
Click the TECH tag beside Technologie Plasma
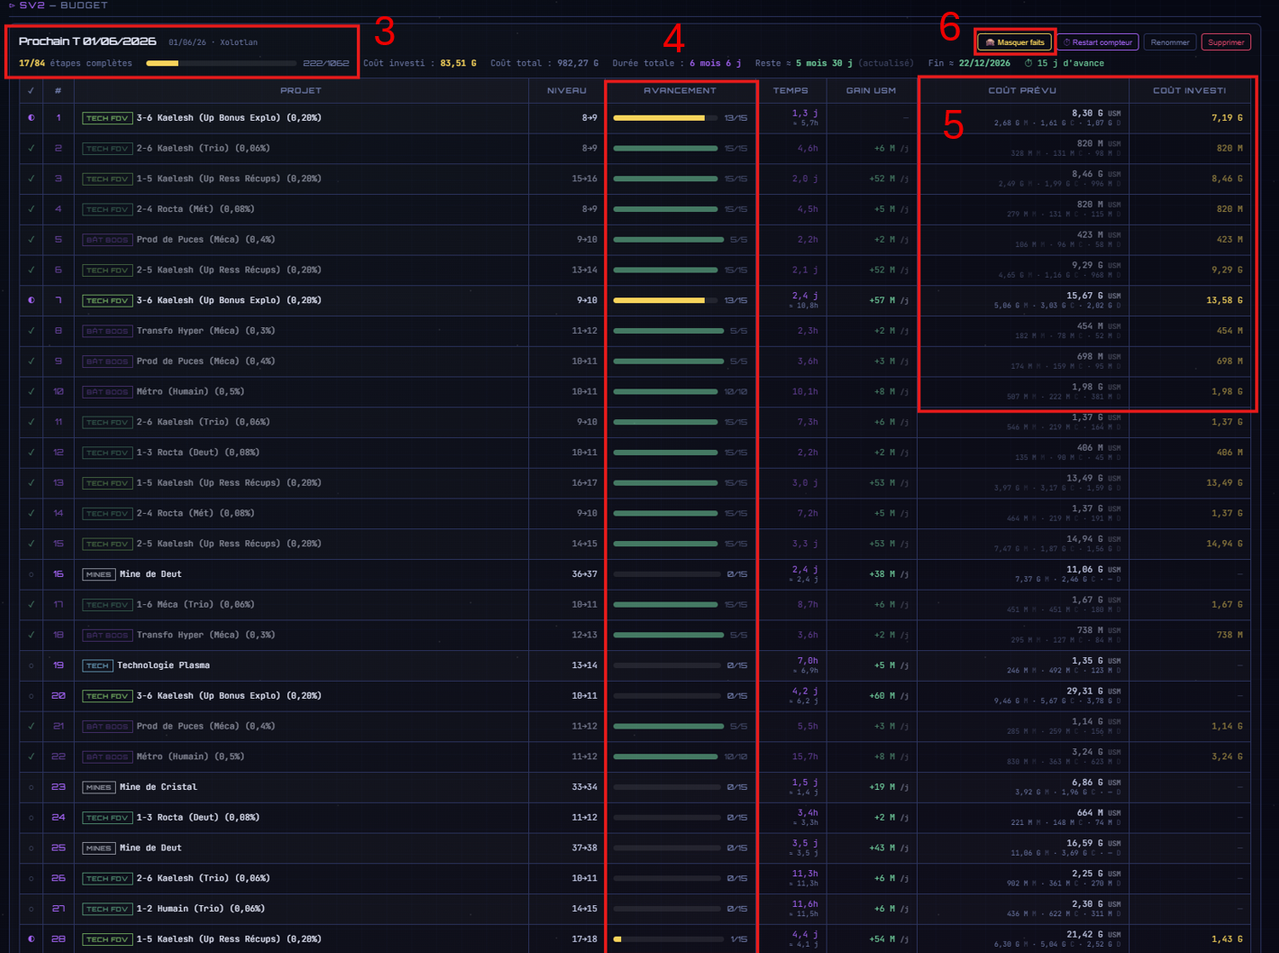pos(97,665)
